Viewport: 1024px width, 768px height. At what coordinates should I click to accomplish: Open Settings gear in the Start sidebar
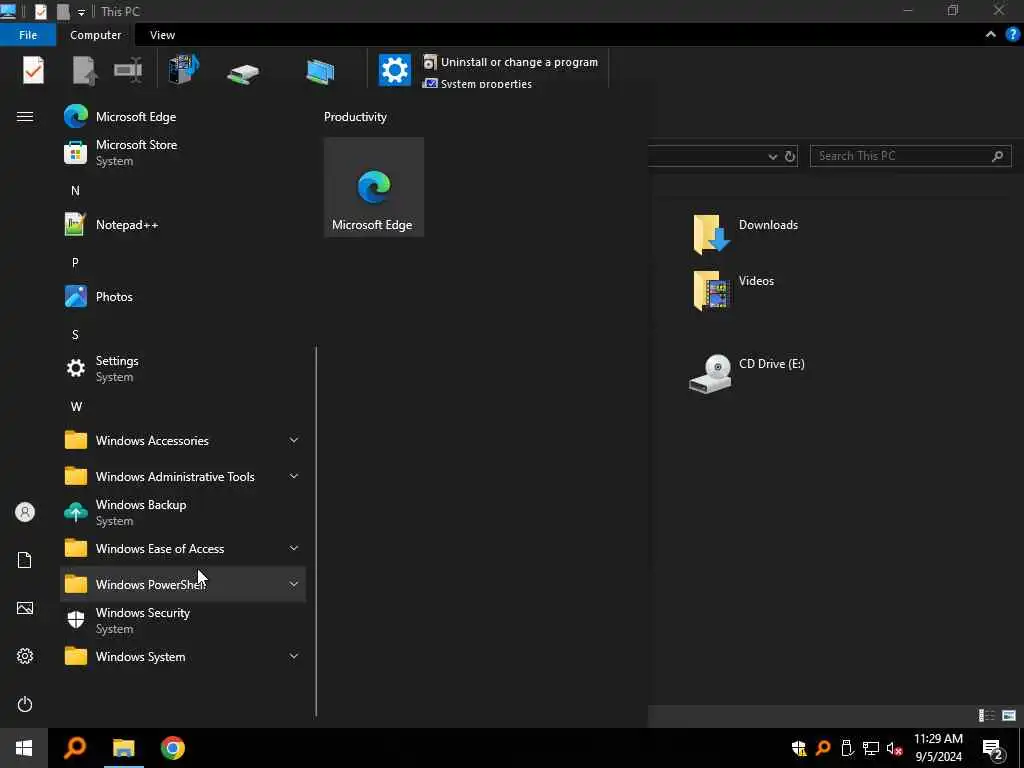pos(25,656)
